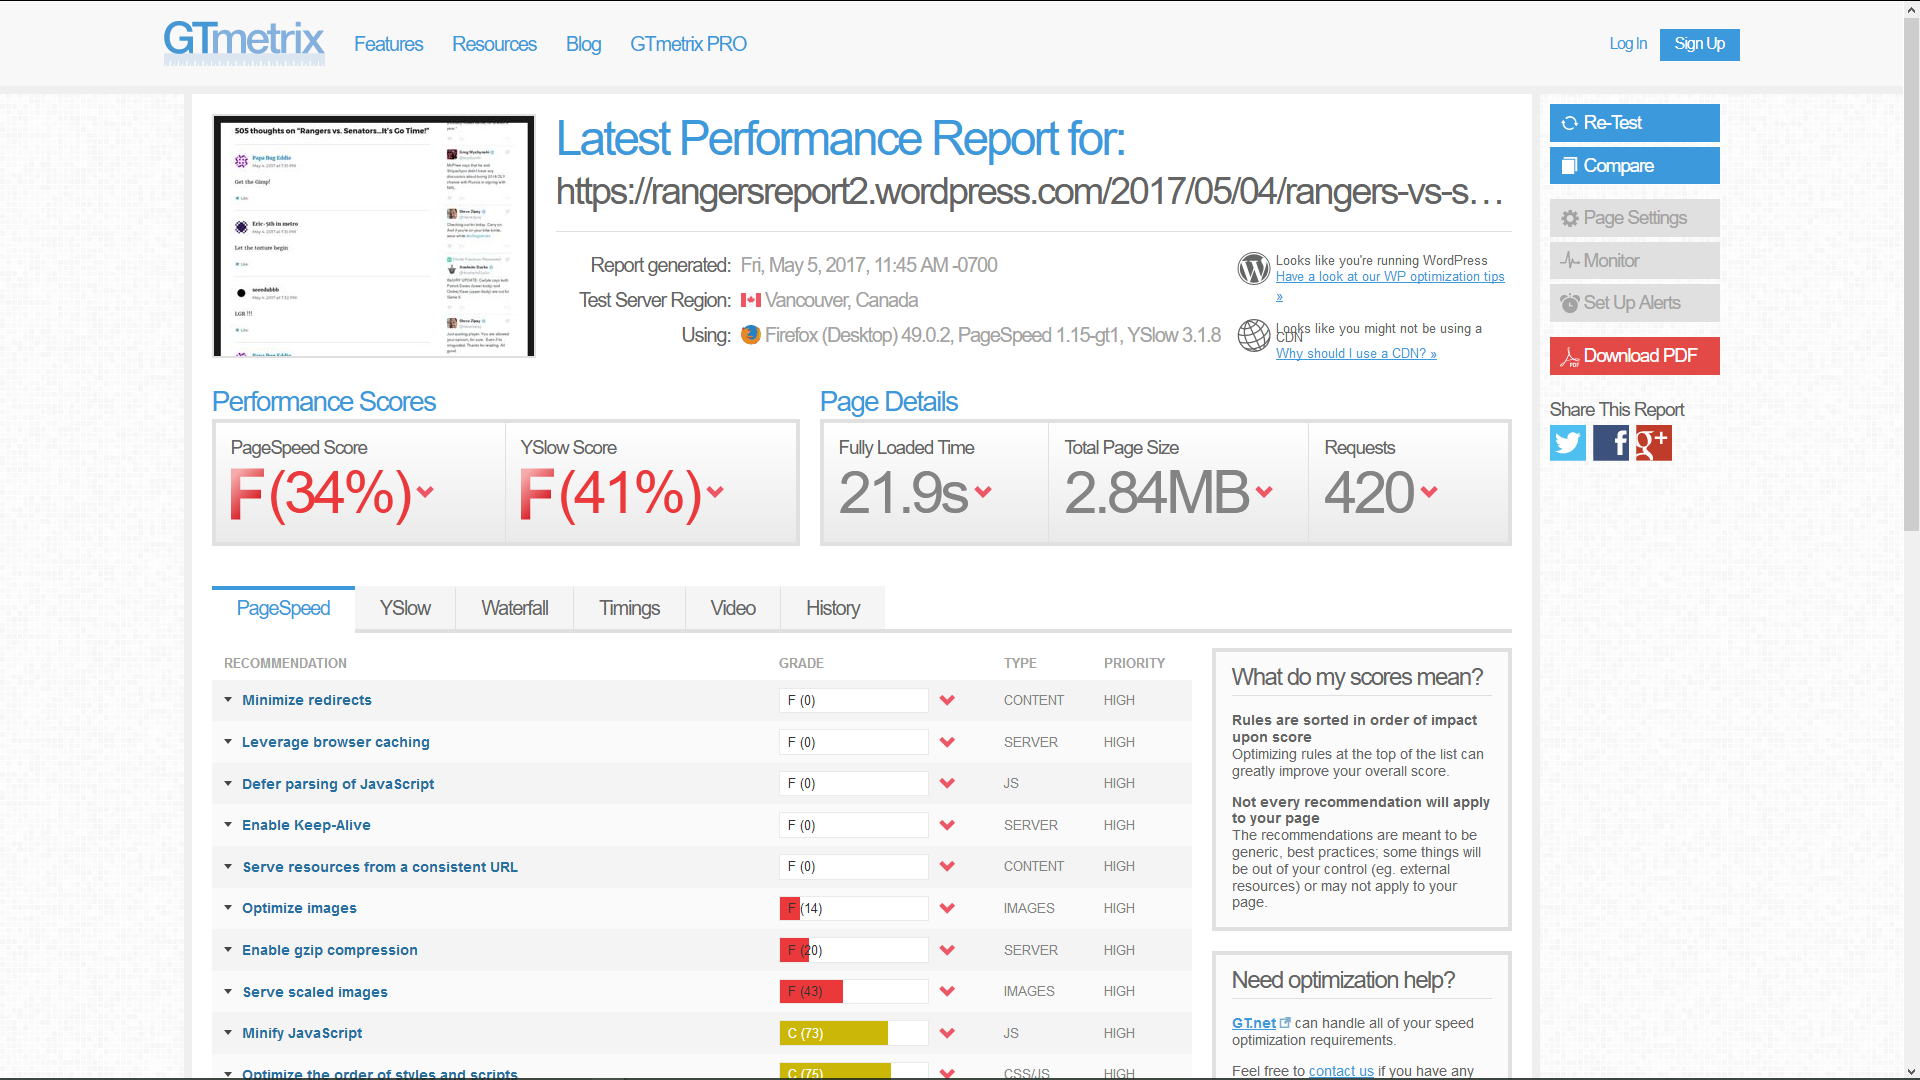1920x1080 pixels.
Task: Click the Compare button
Action: (1635, 166)
